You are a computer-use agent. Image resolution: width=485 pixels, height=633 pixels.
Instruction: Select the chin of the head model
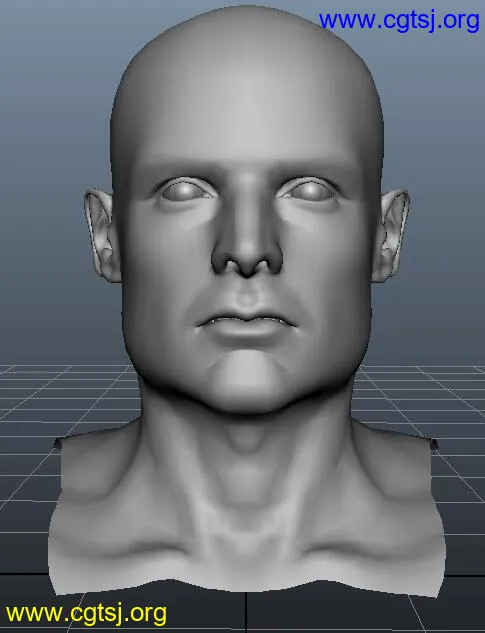[245, 379]
